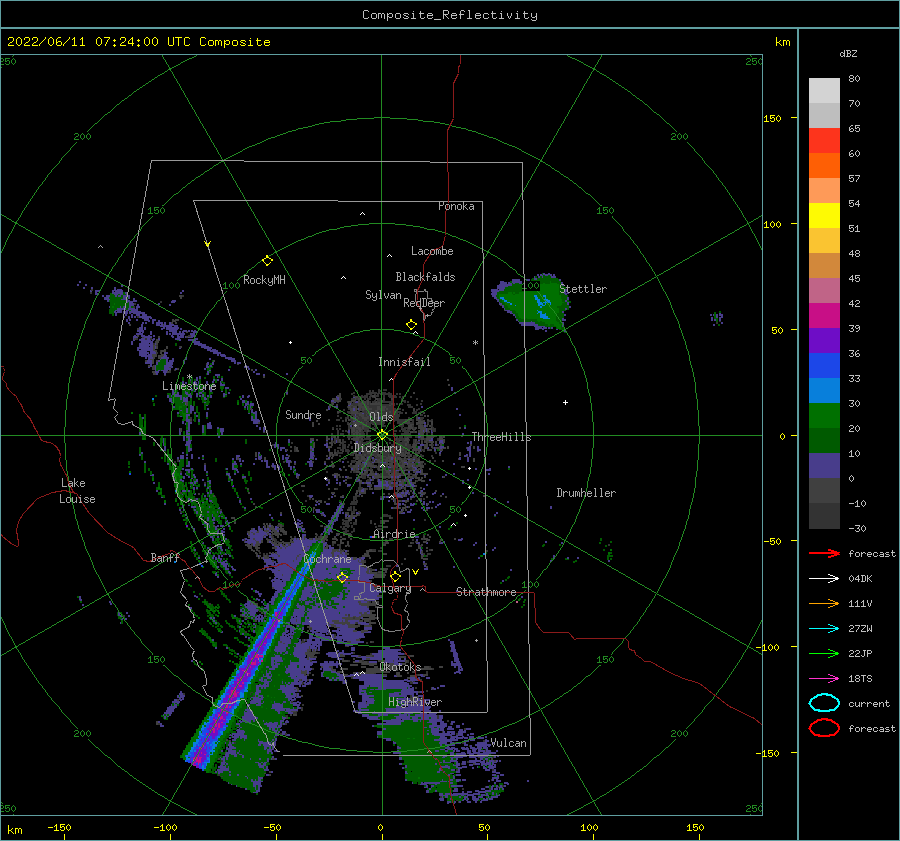
Task: Click the green storm cell near Stettler
Action: (x=531, y=301)
